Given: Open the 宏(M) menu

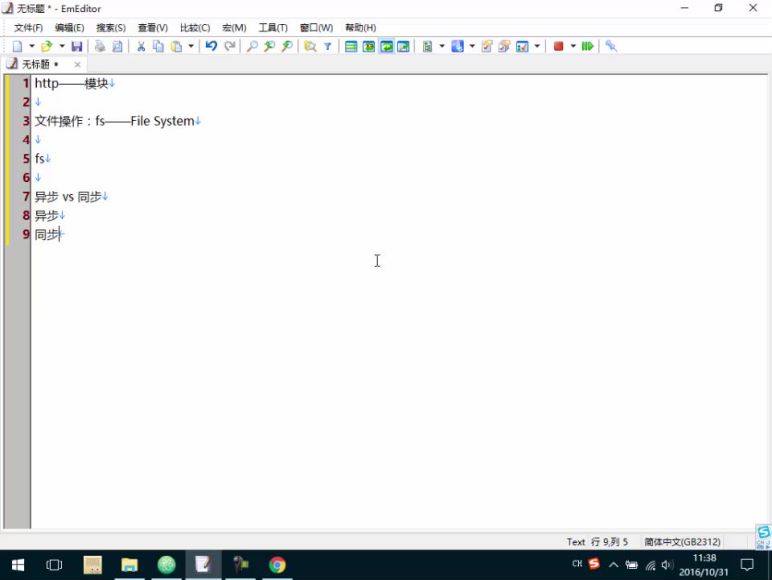Looking at the screenshot, I should (x=234, y=28).
